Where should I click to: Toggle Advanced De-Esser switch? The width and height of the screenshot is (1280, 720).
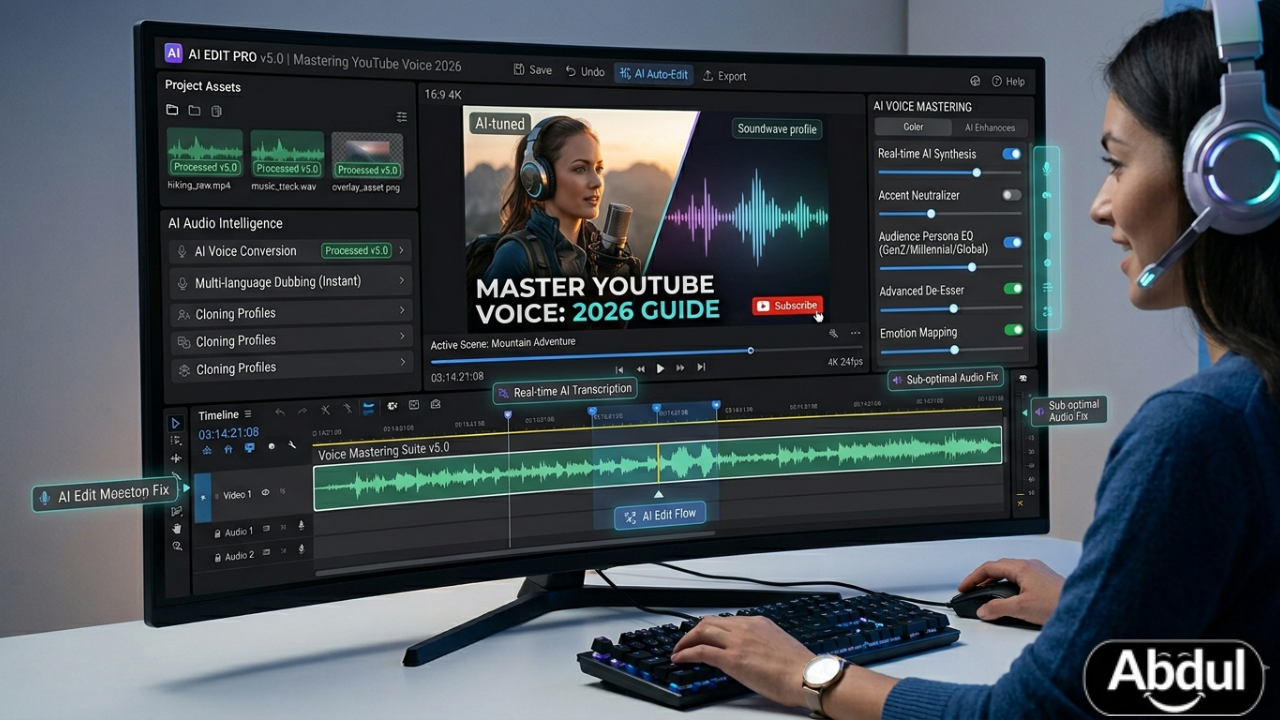pyautogui.click(x=1013, y=289)
